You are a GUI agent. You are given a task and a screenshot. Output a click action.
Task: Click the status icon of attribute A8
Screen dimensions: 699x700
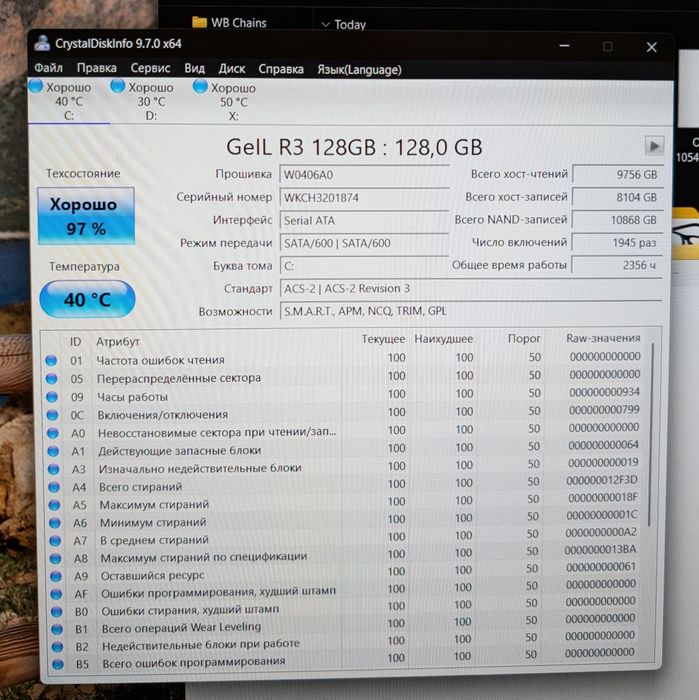tap(55, 558)
